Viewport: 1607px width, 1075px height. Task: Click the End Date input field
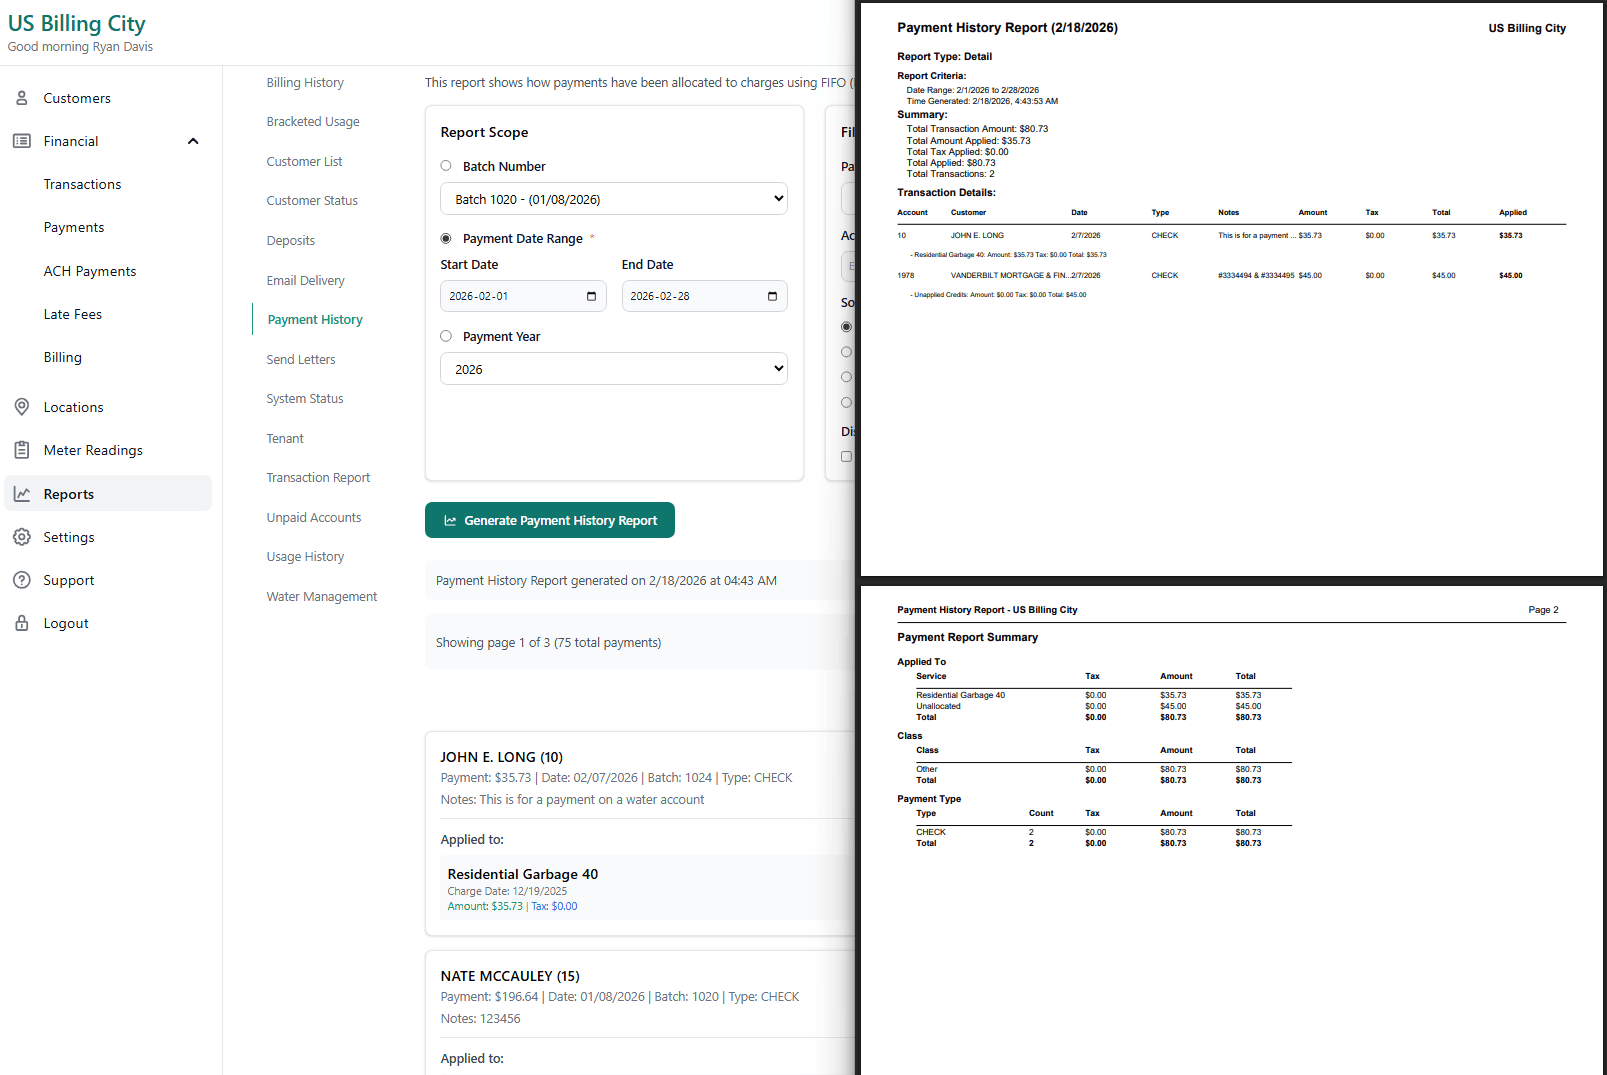704,296
